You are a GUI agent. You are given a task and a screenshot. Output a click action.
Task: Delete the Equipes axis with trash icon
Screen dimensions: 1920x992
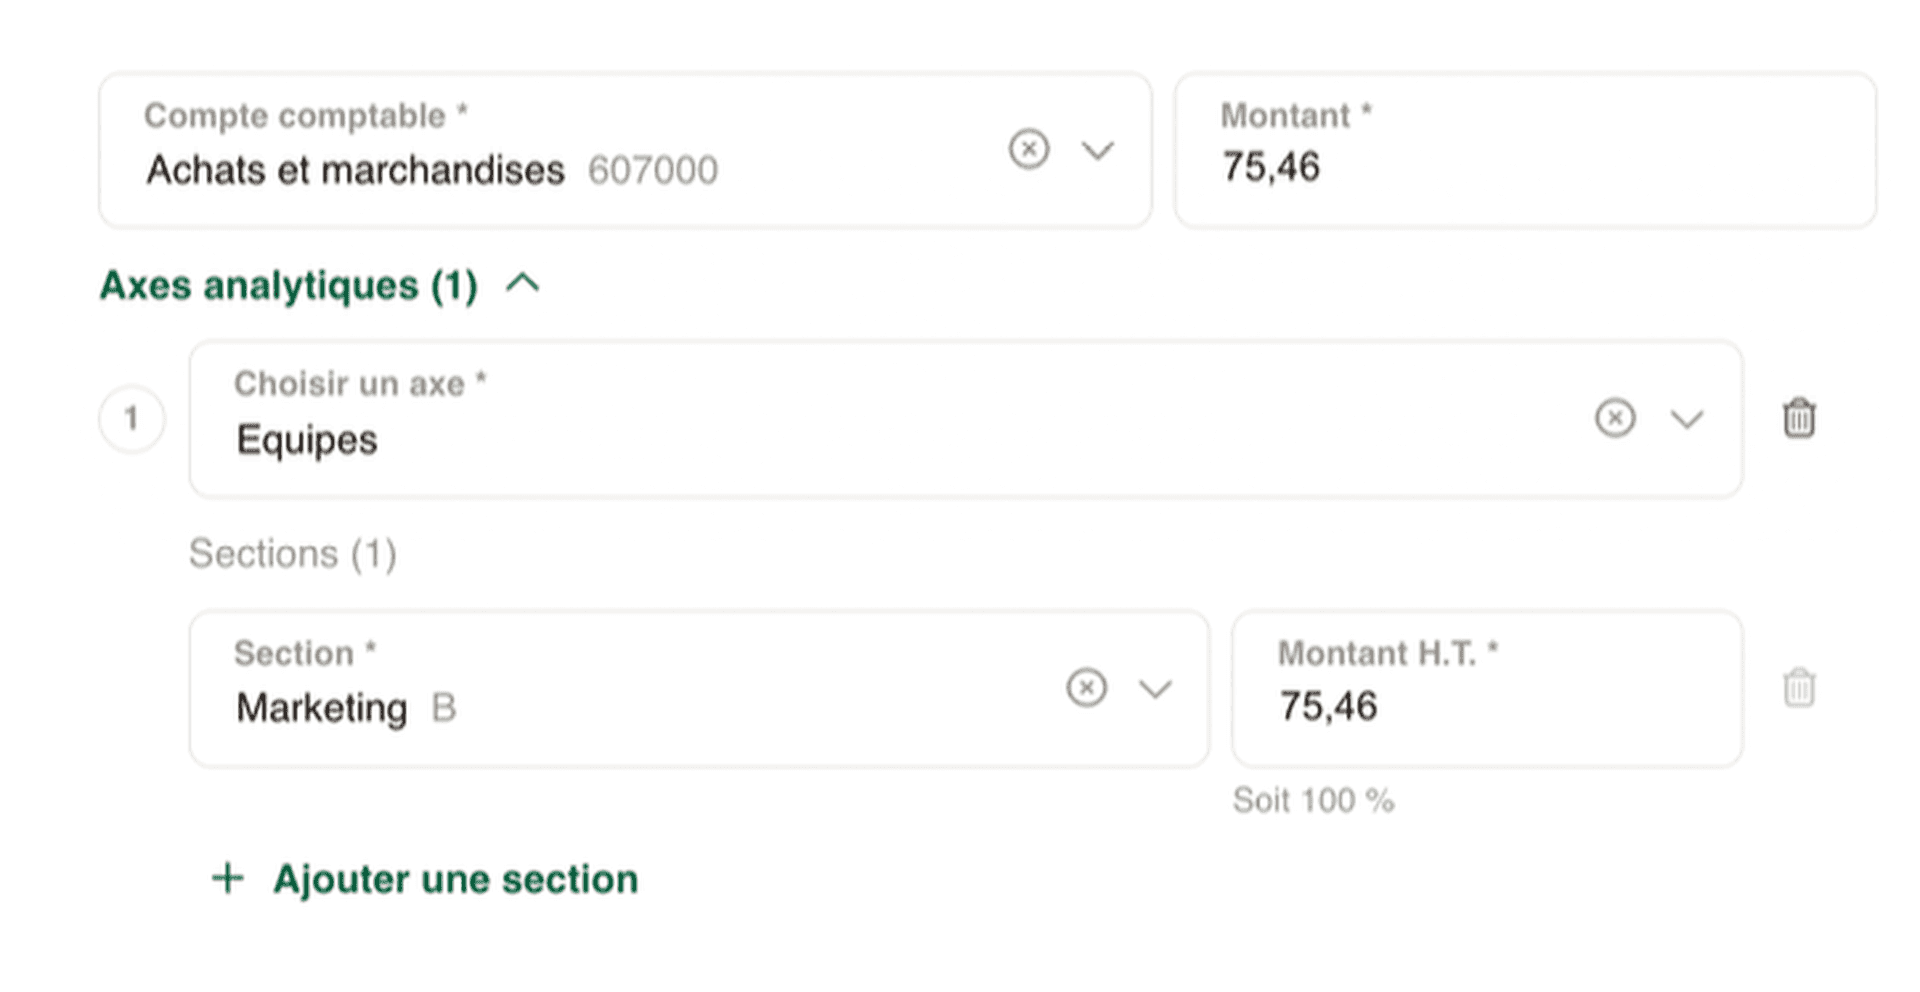coord(1798,418)
